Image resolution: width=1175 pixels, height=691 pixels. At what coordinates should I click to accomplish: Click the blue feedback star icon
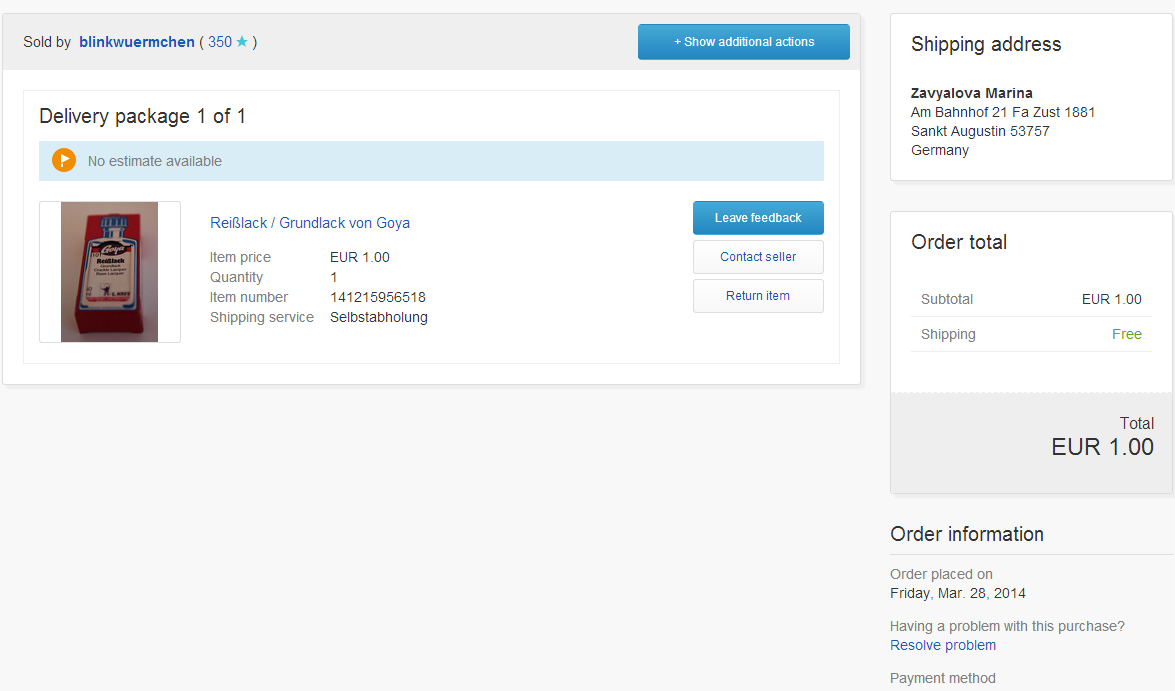click(x=242, y=42)
